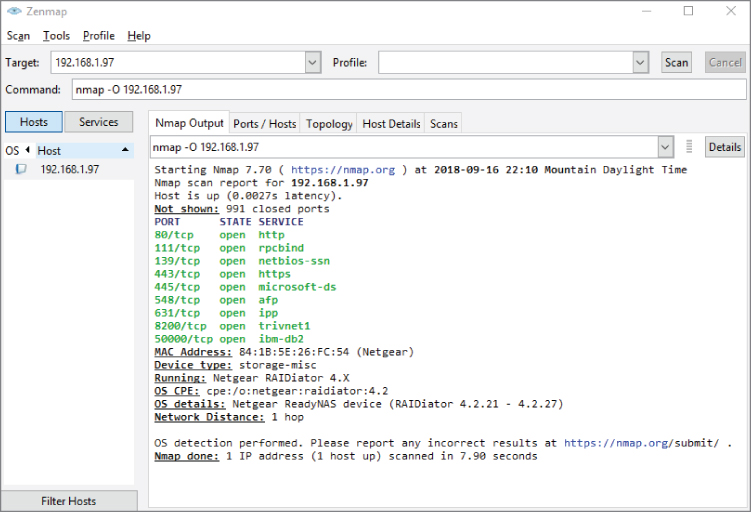The image size is (751, 512).
Task: Click the Cancel button
Action: pyautogui.click(x=725, y=62)
